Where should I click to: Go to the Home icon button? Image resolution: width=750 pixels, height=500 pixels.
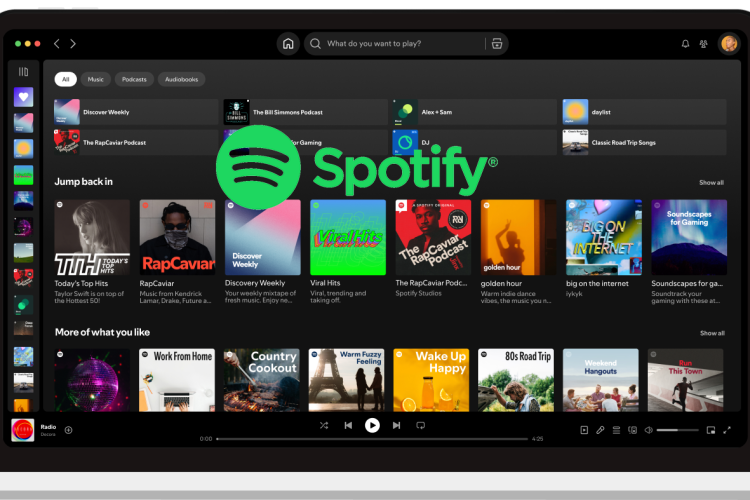coord(288,44)
